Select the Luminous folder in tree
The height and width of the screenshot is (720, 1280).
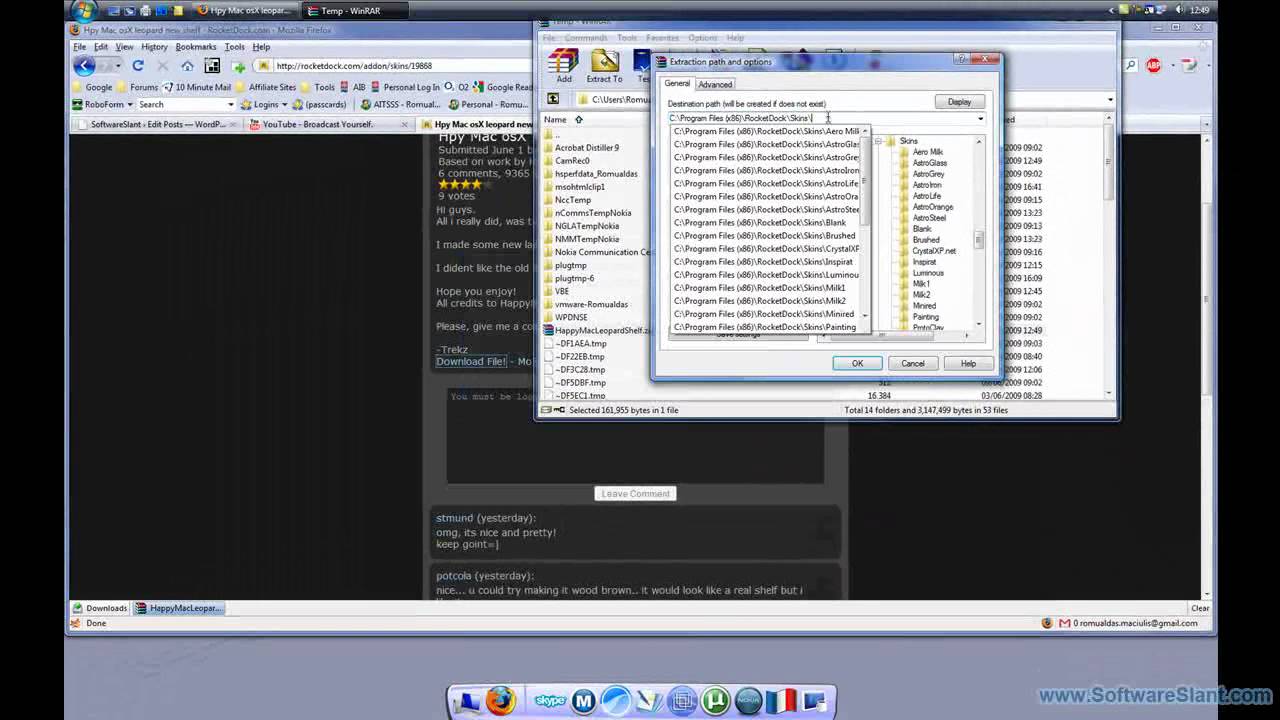point(928,273)
